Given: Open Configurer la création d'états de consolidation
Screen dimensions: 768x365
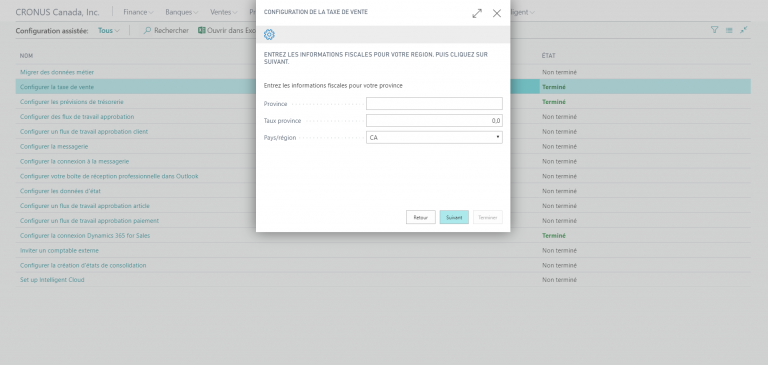Looking at the screenshot, I should point(83,265).
